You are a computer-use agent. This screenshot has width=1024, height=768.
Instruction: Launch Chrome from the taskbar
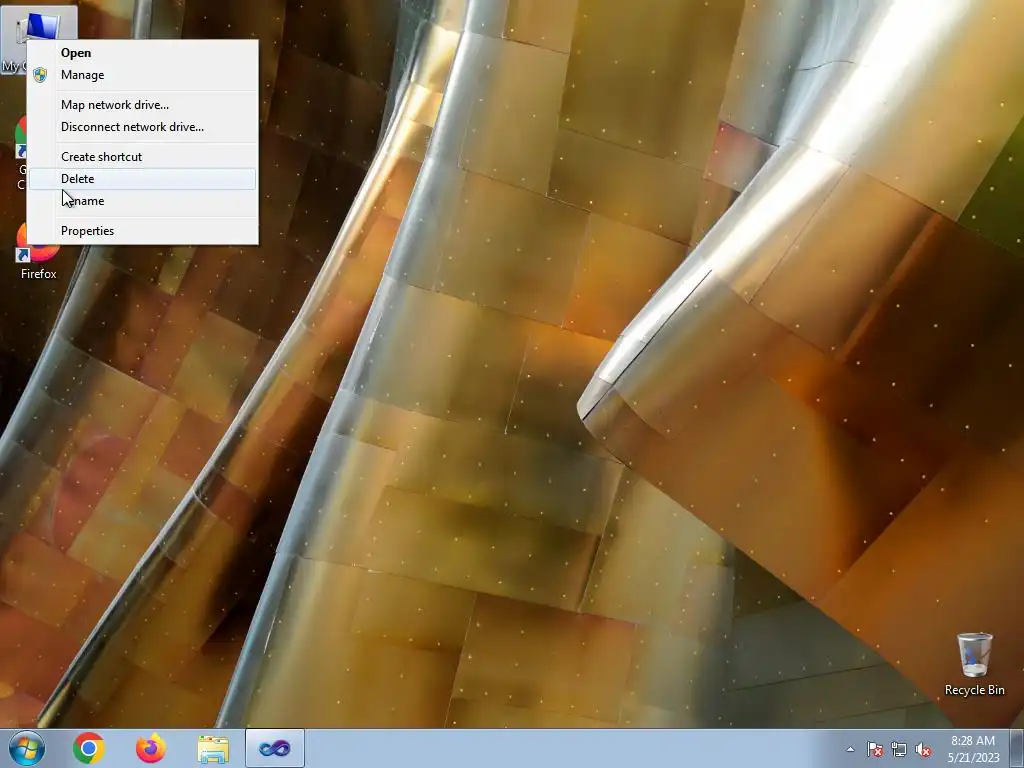(x=89, y=748)
